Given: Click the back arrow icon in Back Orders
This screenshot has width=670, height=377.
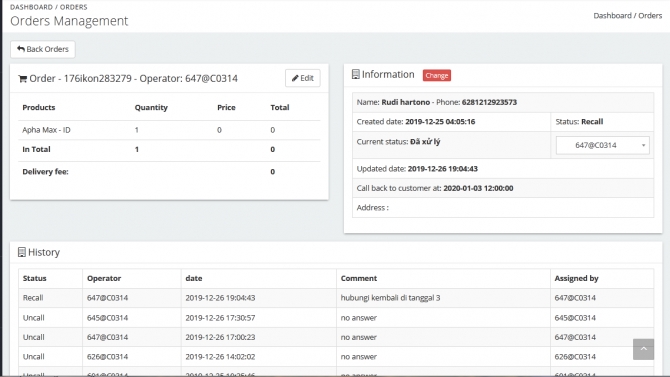Looking at the screenshot, I should tap(21, 49).
